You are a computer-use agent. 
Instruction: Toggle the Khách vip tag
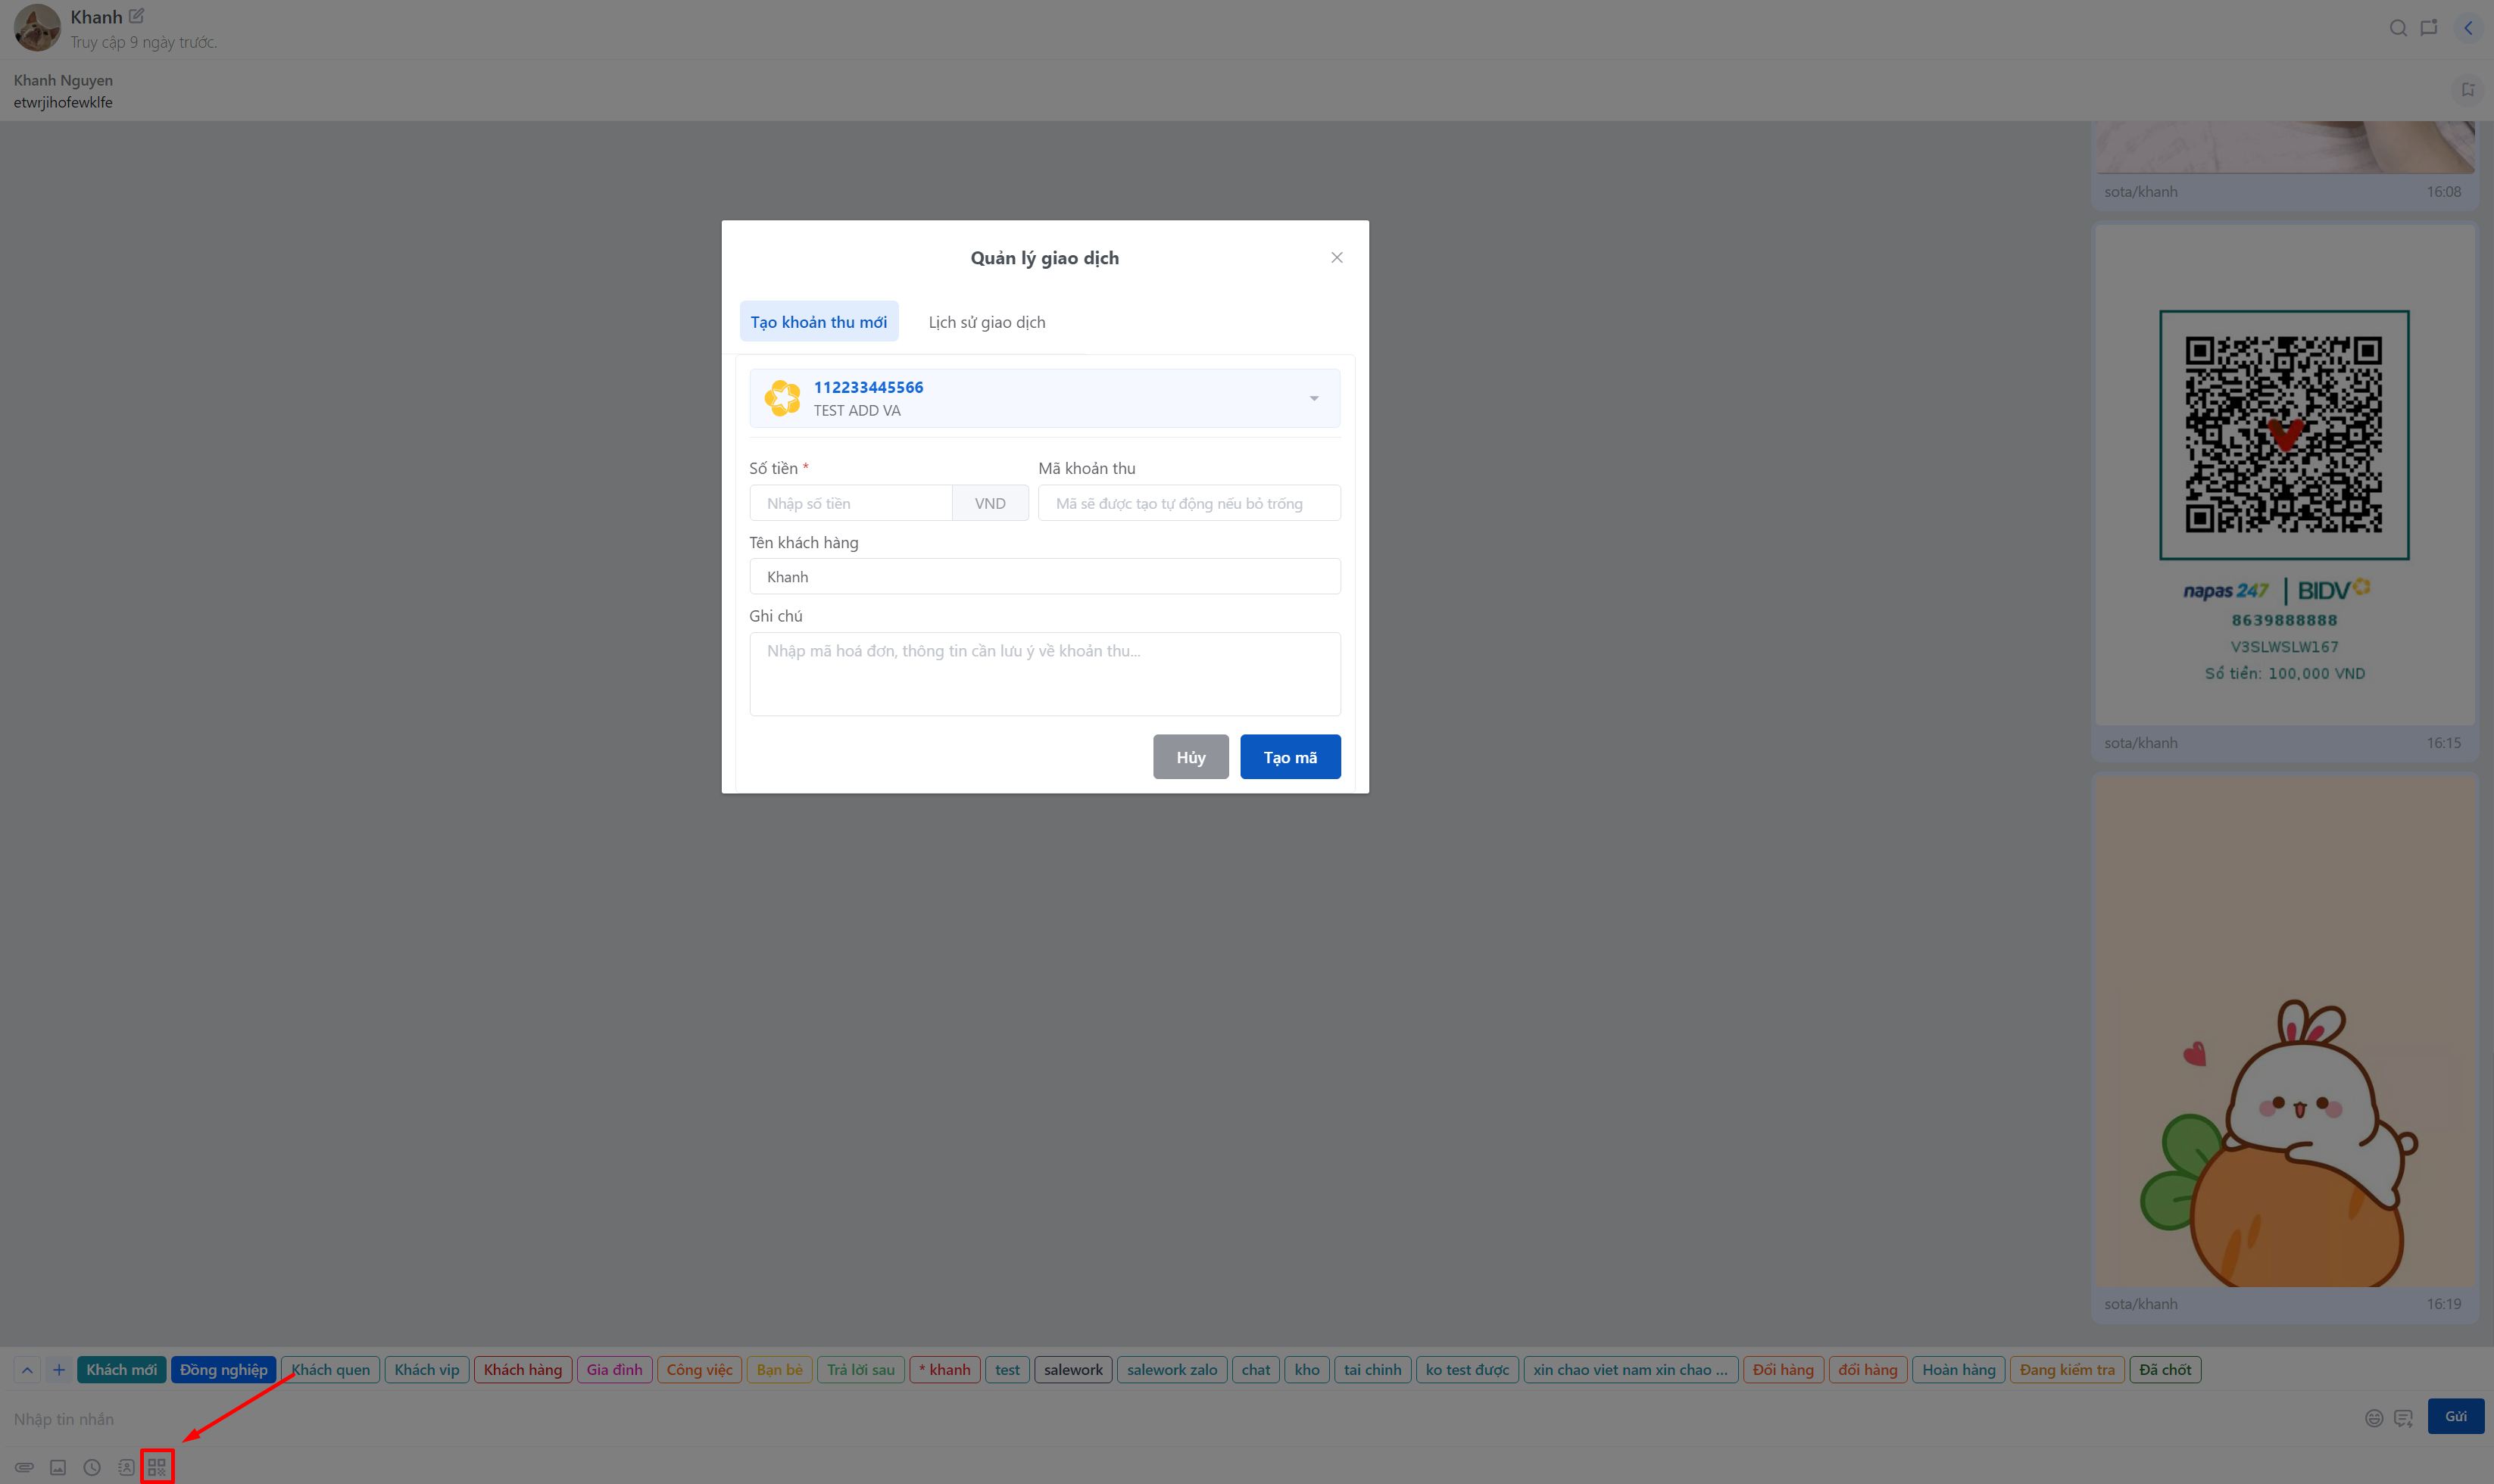pos(427,1370)
